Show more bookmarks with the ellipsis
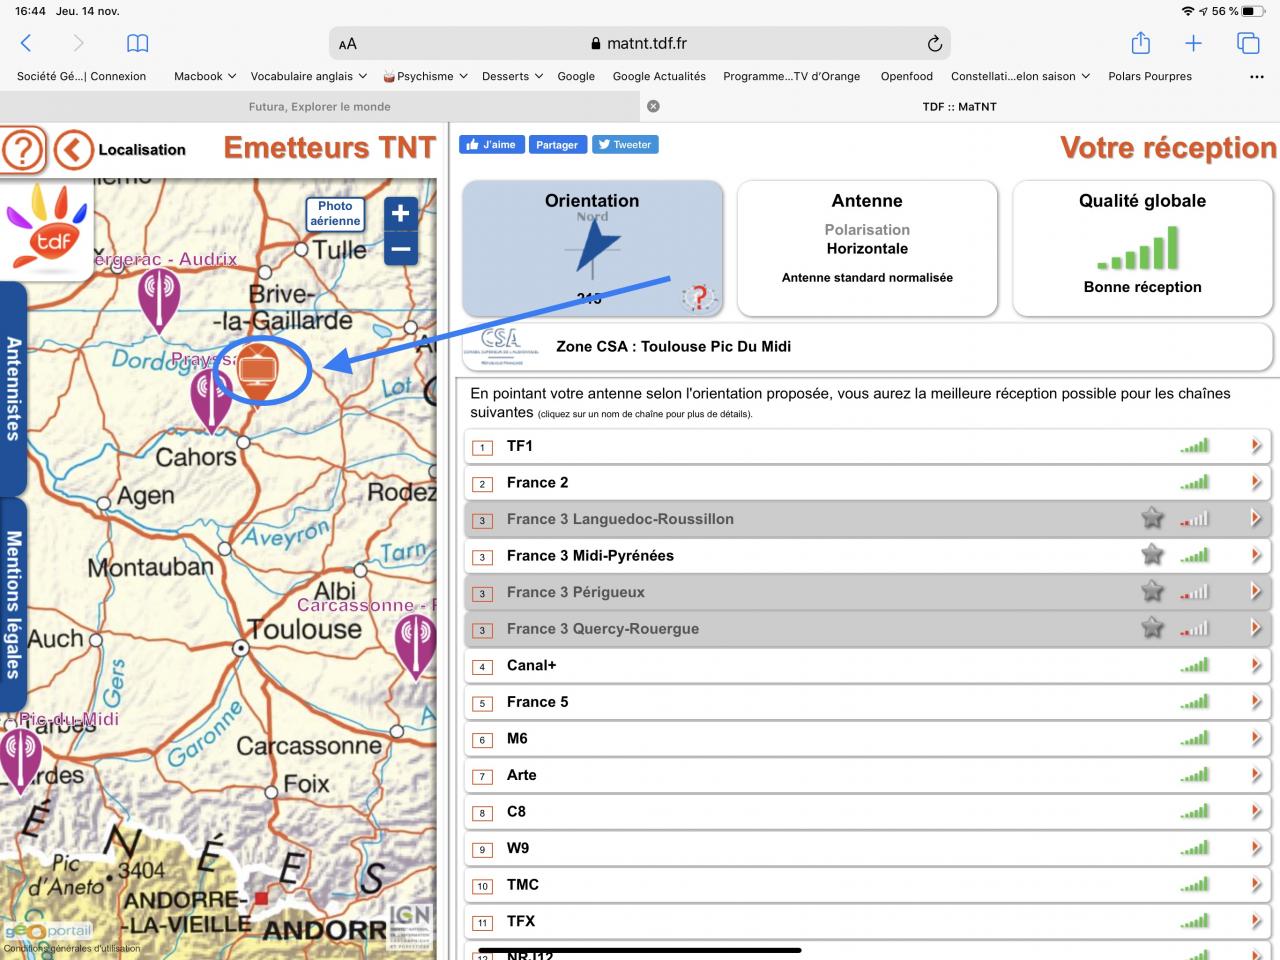 coord(1257,76)
